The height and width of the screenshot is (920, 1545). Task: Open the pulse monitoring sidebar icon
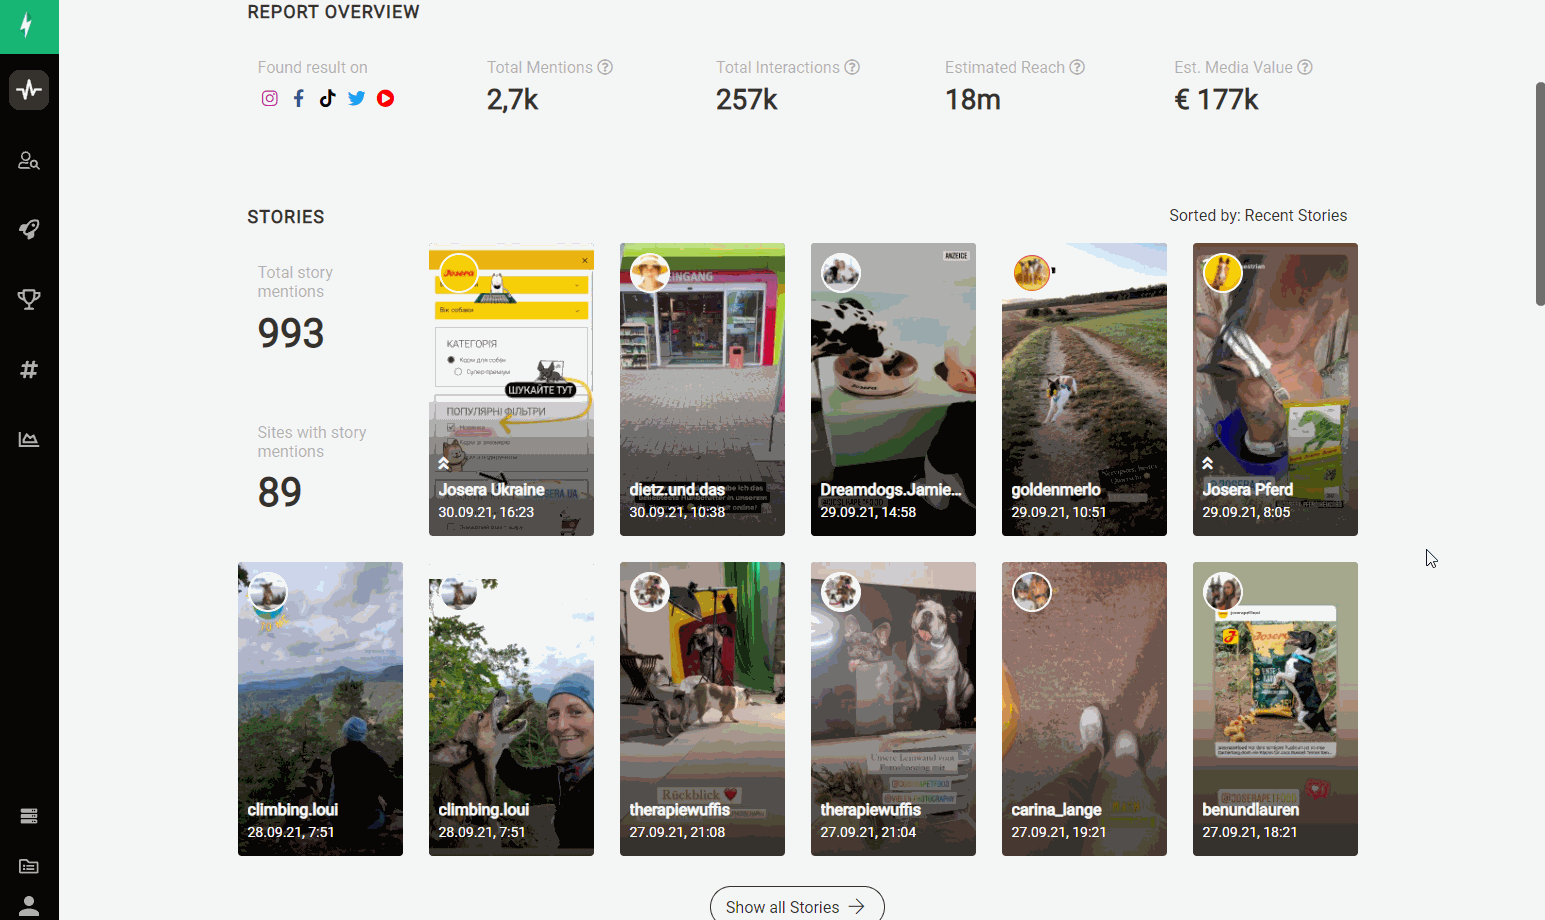click(29, 90)
